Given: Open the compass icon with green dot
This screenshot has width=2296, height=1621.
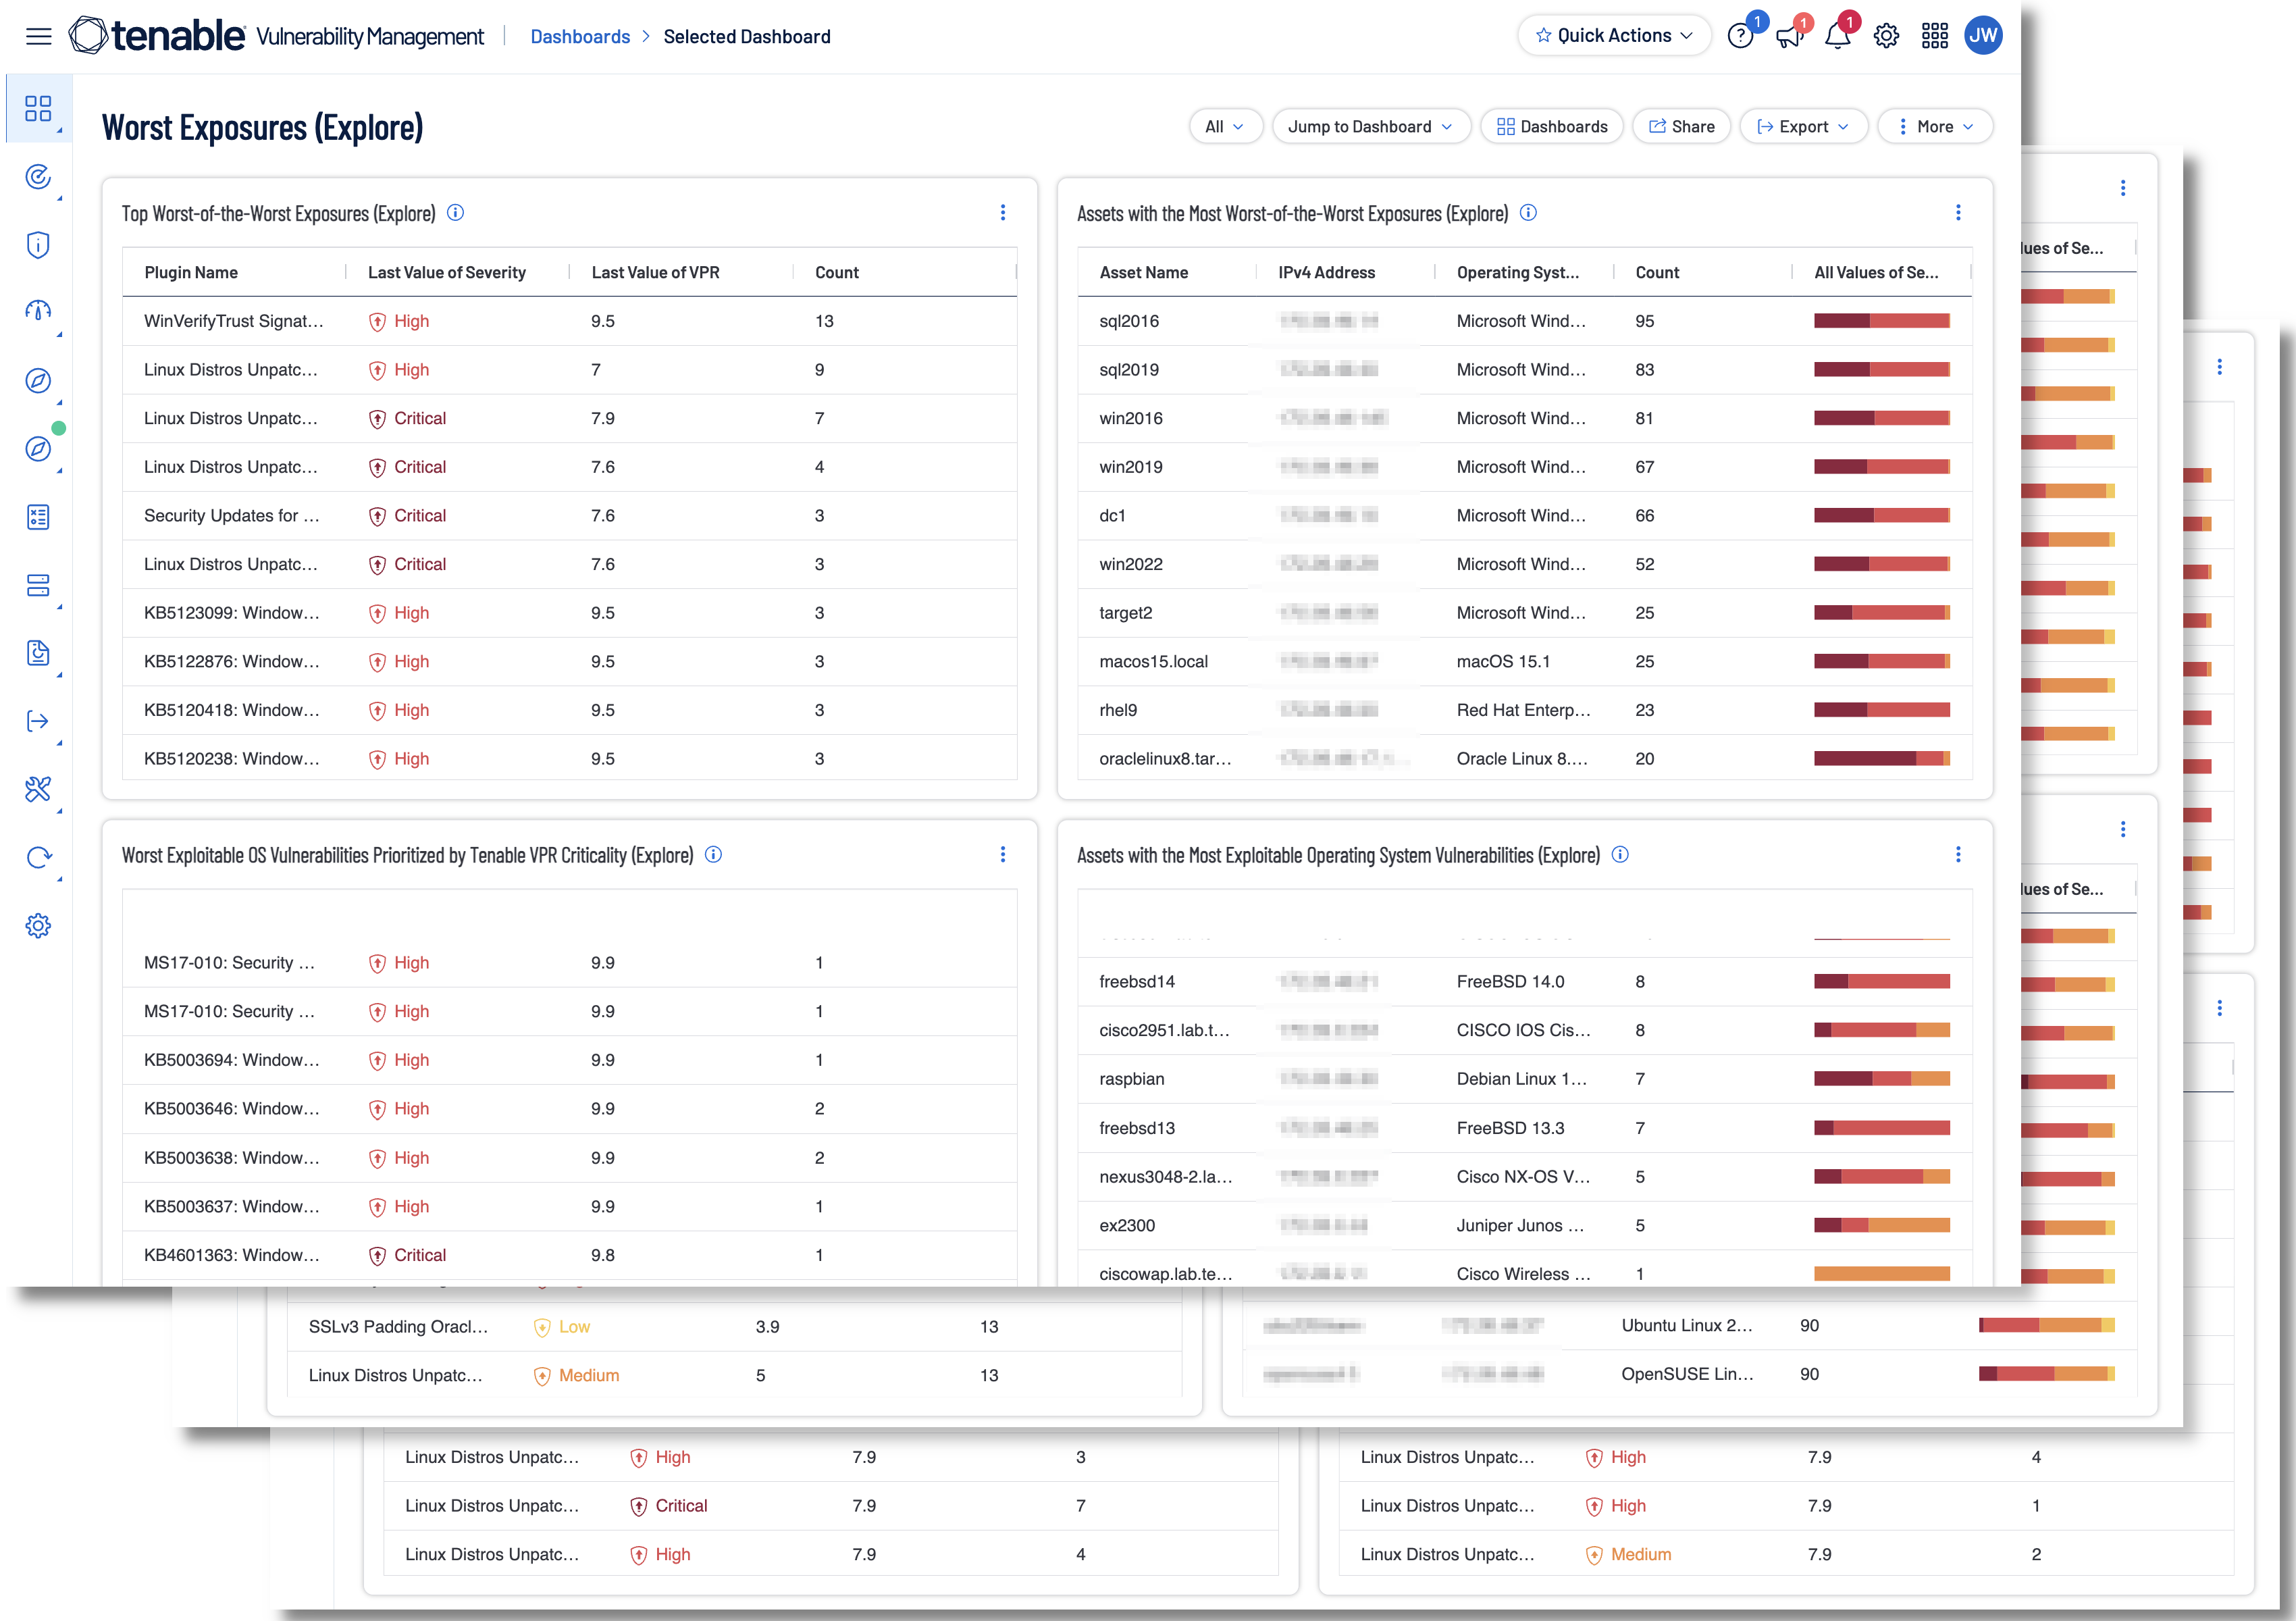Looking at the screenshot, I should point(38,449).
